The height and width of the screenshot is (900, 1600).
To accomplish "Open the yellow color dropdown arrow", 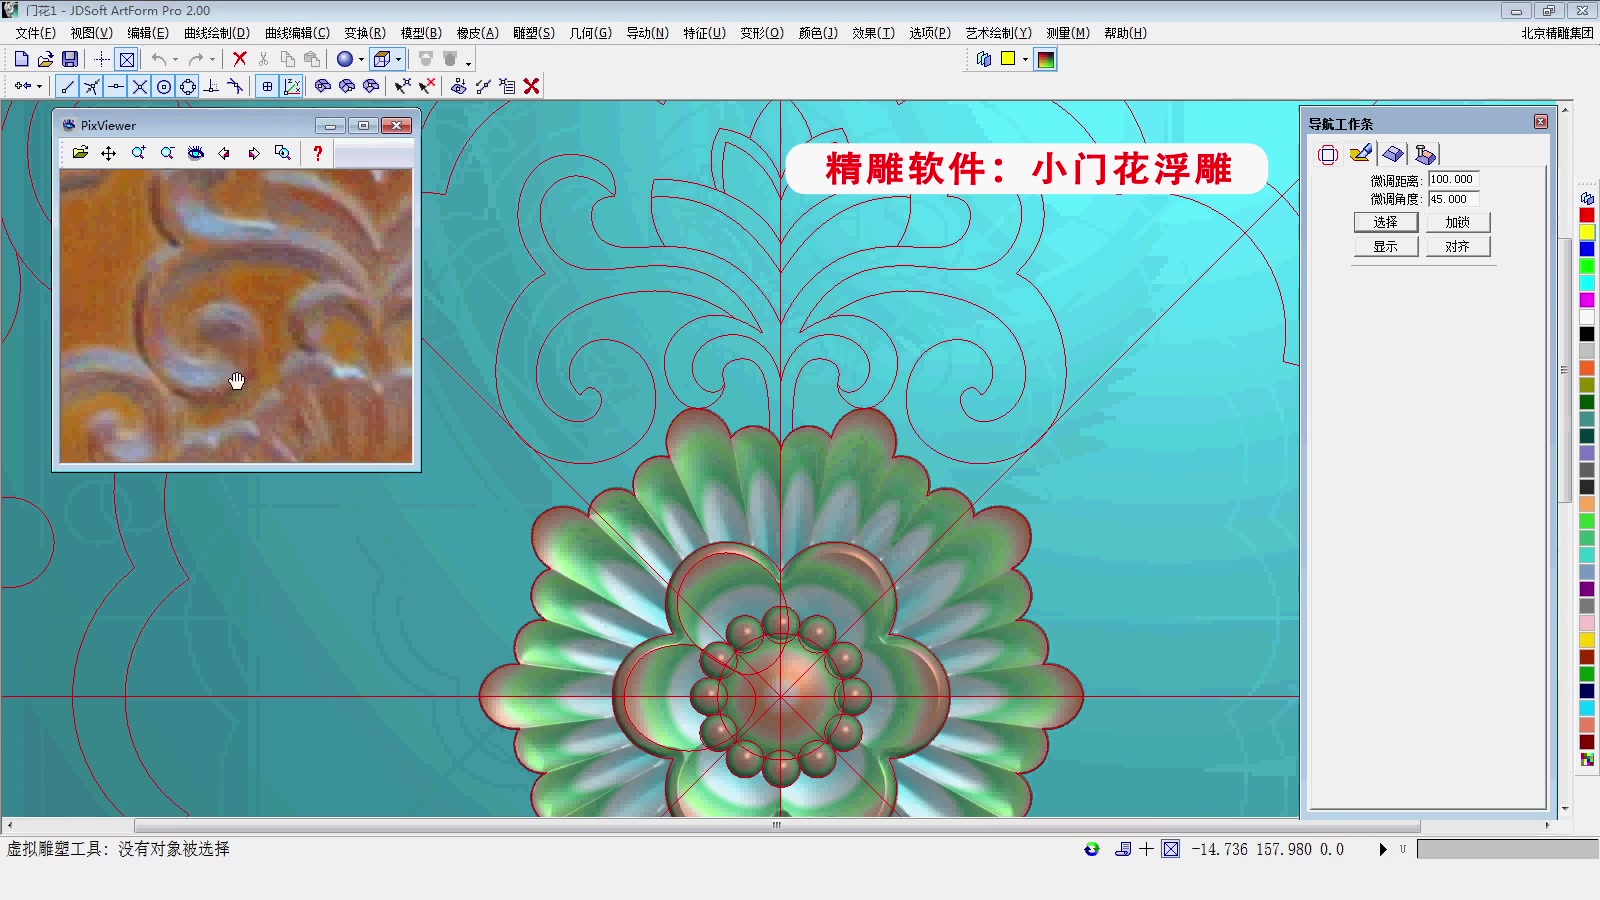I will (1025, 59).
